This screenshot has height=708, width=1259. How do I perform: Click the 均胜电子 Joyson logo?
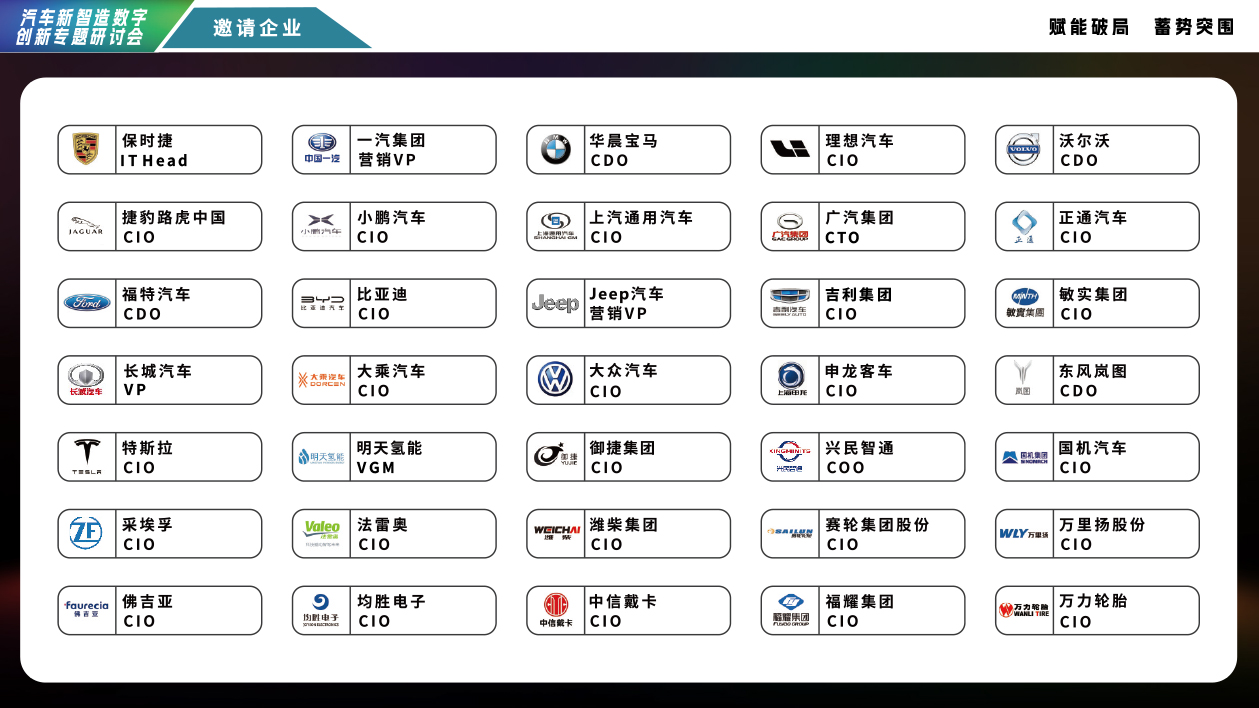(321, 610)
